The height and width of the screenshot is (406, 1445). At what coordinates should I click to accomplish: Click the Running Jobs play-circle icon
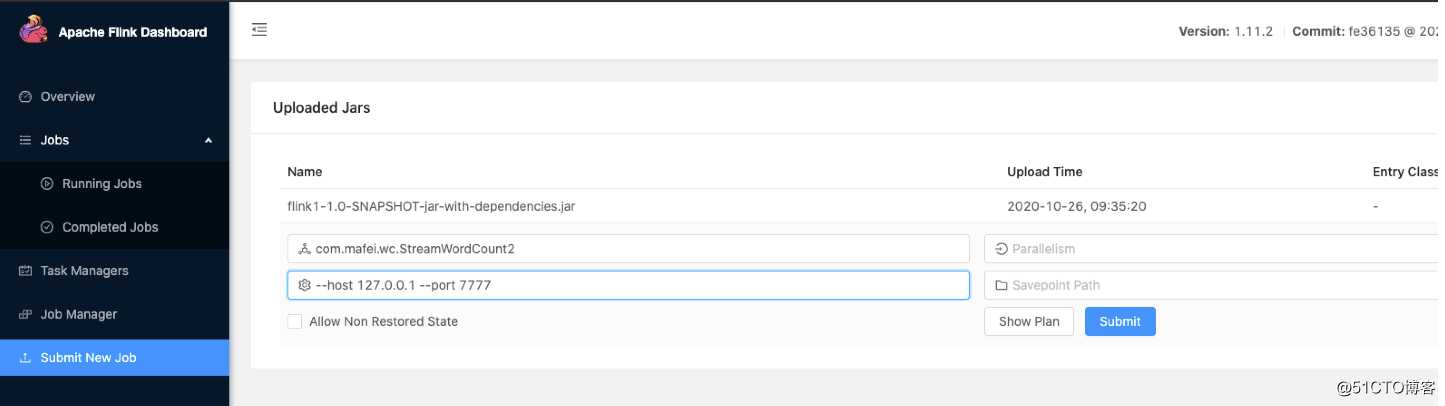[47, 184]
